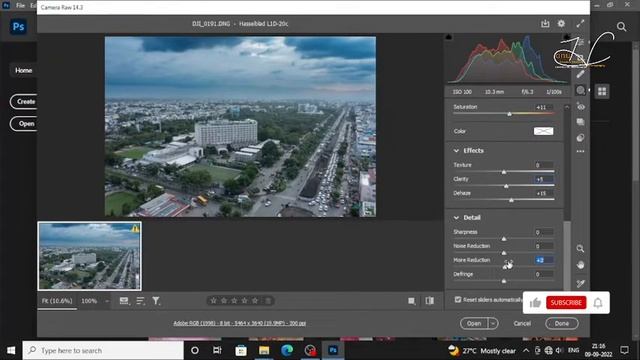Select the Zoom tool in the right toolbar

click(580, 249)
